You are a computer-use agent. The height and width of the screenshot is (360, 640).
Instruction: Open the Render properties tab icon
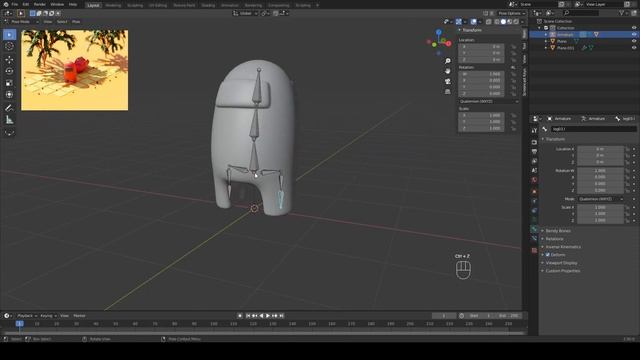[x=534, y=142]
